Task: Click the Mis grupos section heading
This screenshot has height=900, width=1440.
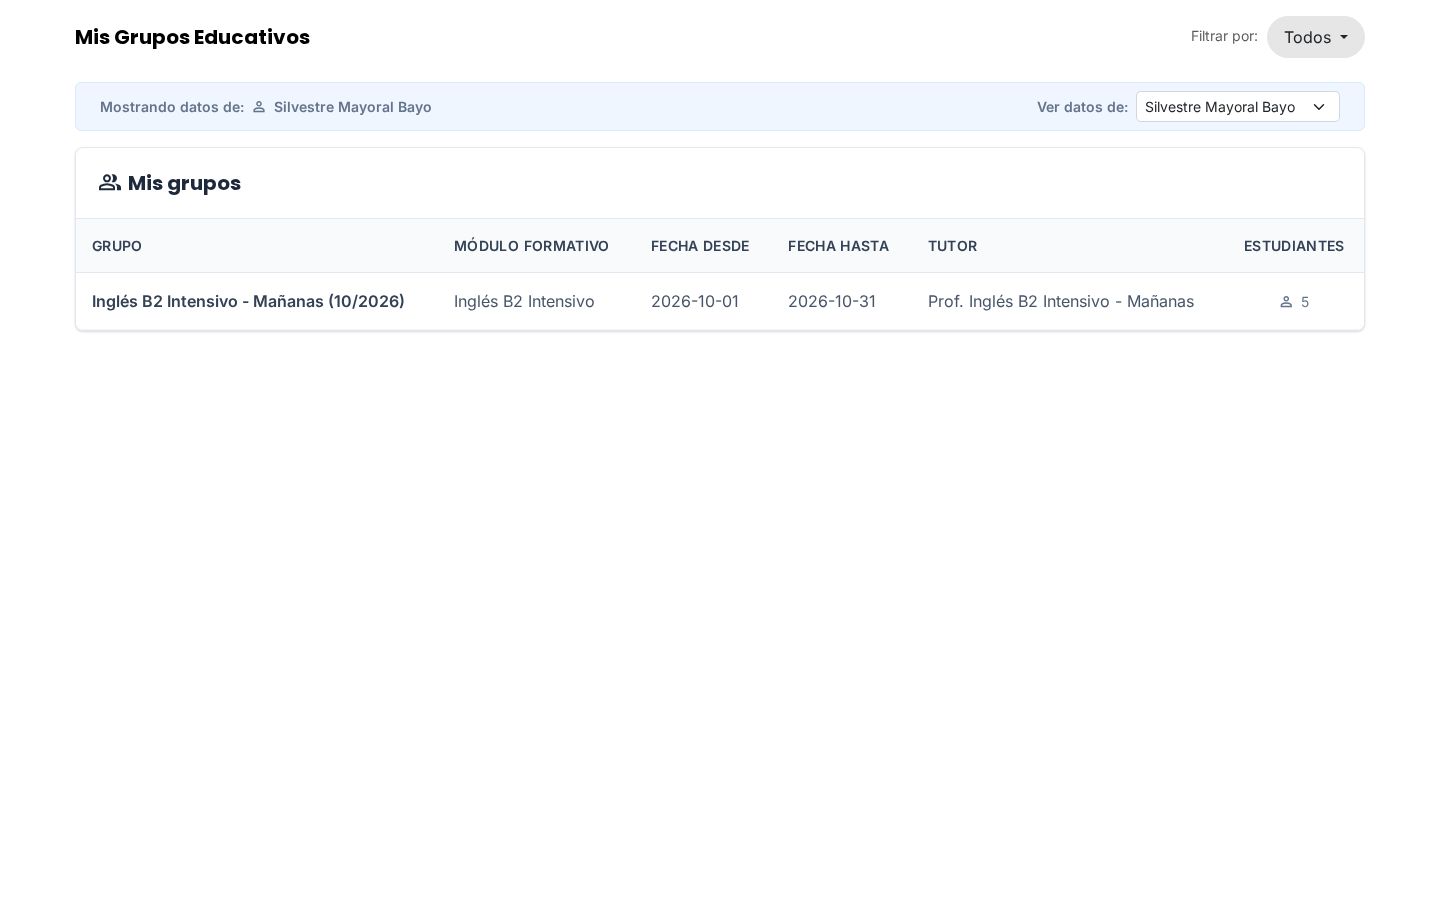Action: coord(184,183)
